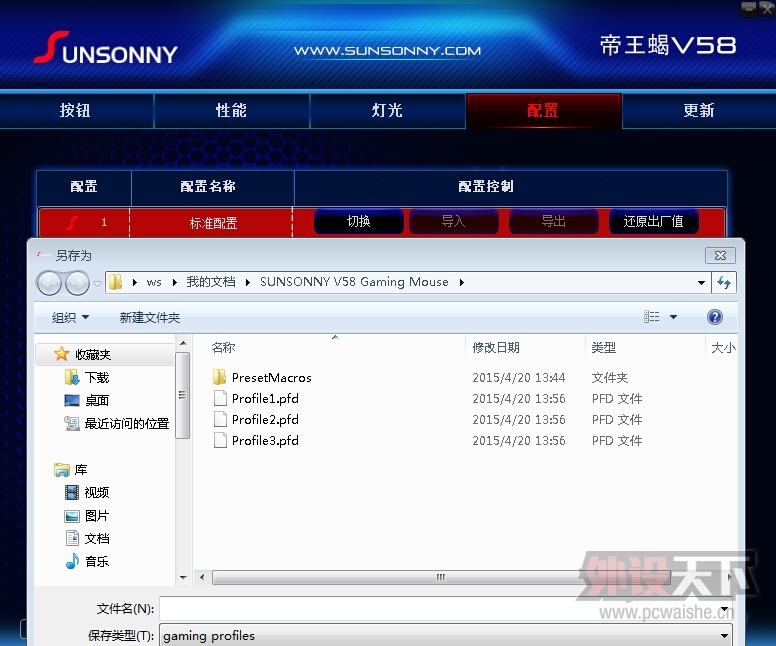Open the view options dropdown arrow
Viewport: 776px width, 646px height.
coord(674,317)
